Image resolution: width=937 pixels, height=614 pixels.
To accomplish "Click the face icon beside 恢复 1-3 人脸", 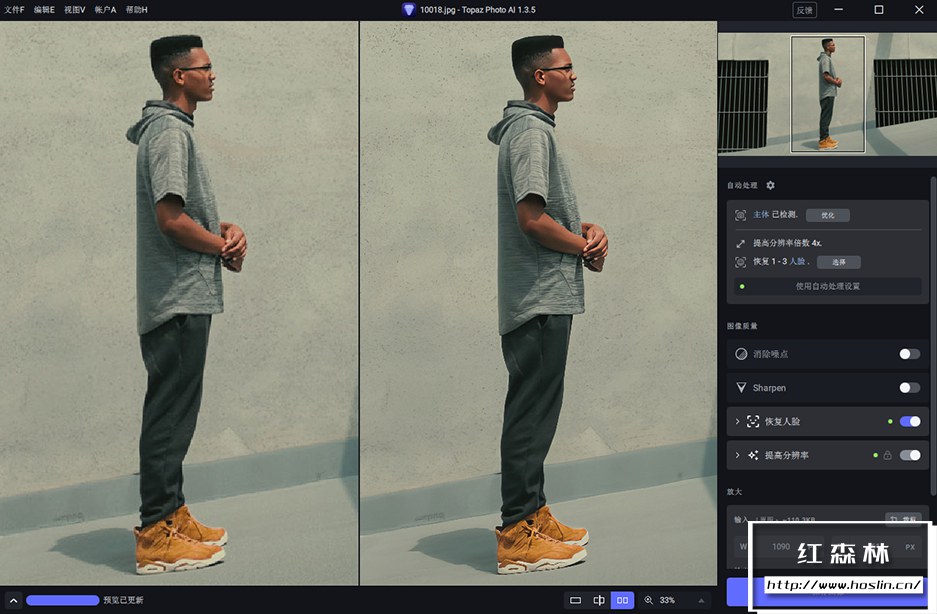I will pyautogui.click(x=740, y=262).
